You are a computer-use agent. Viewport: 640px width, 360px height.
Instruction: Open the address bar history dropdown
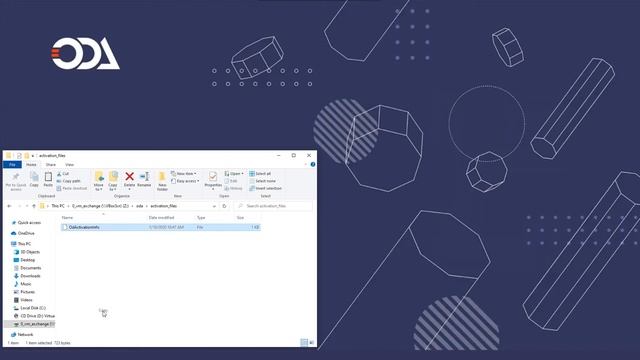point(214,206)
